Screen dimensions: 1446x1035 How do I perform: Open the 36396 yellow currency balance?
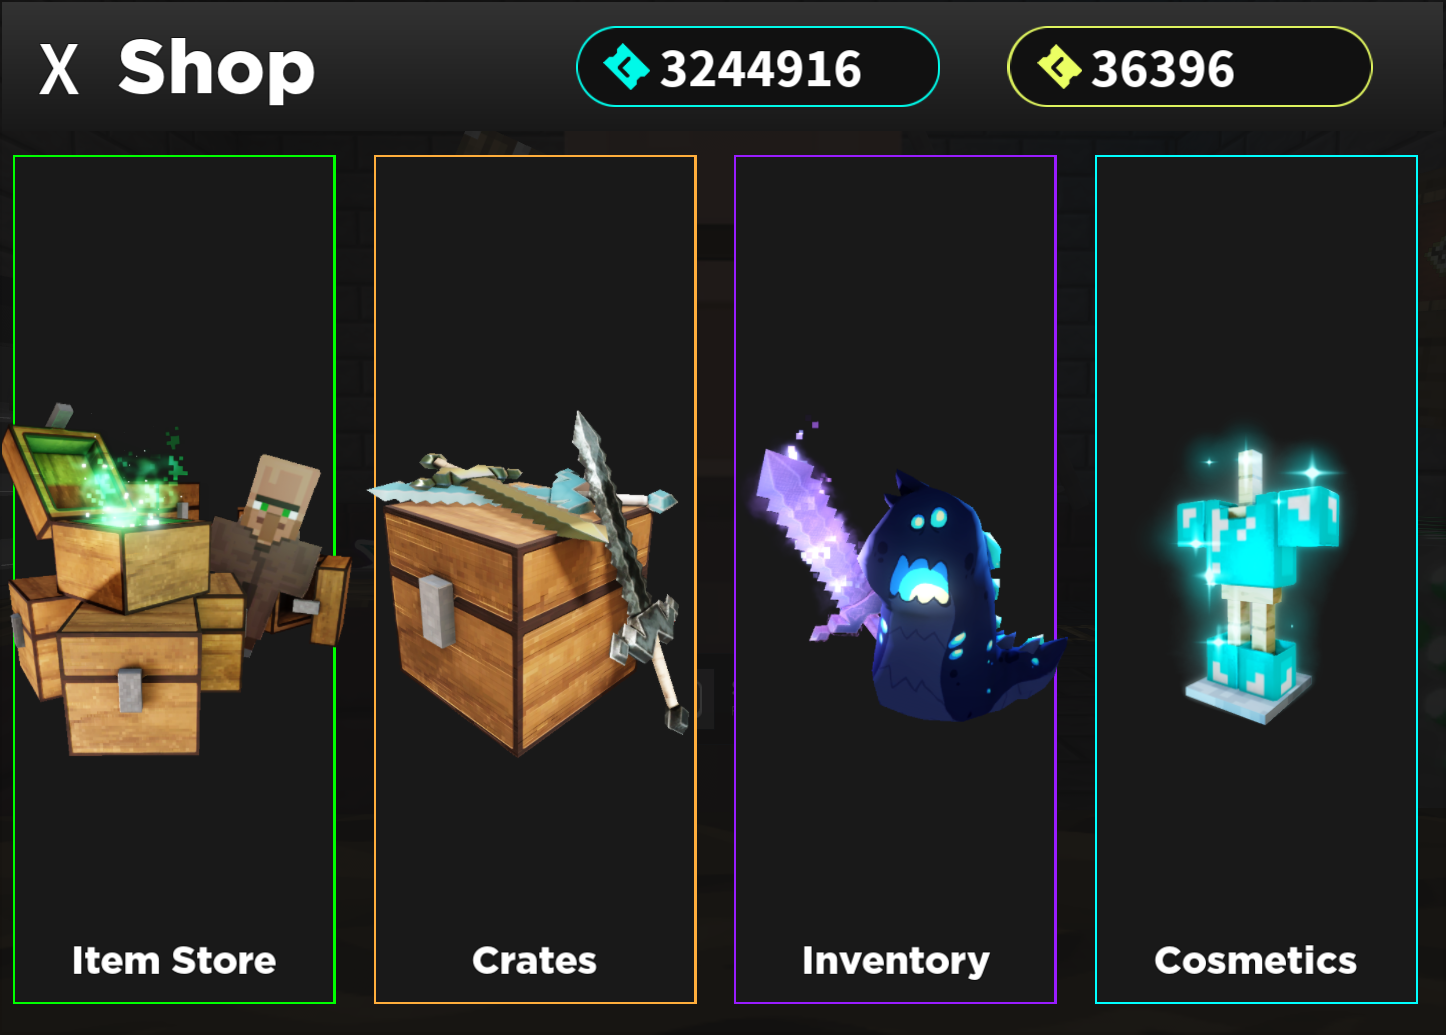[x=1190, y=67]
